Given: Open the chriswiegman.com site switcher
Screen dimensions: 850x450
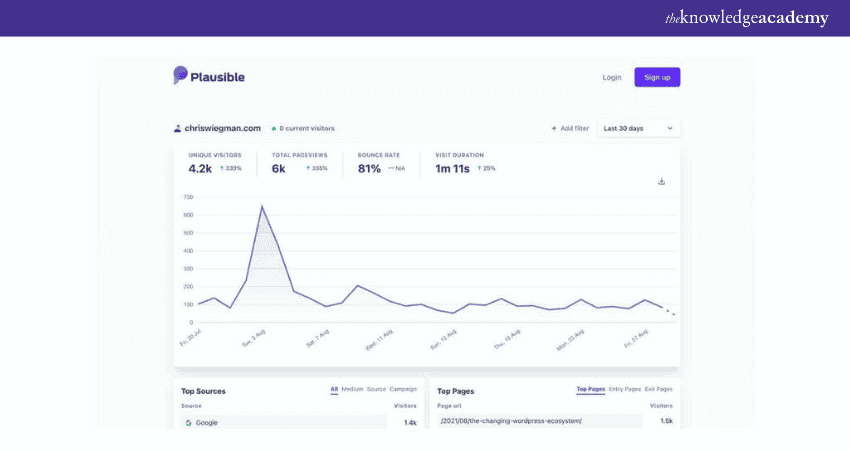Looking at the screenshot, I should pyautogui.click(x=222, y=129).
